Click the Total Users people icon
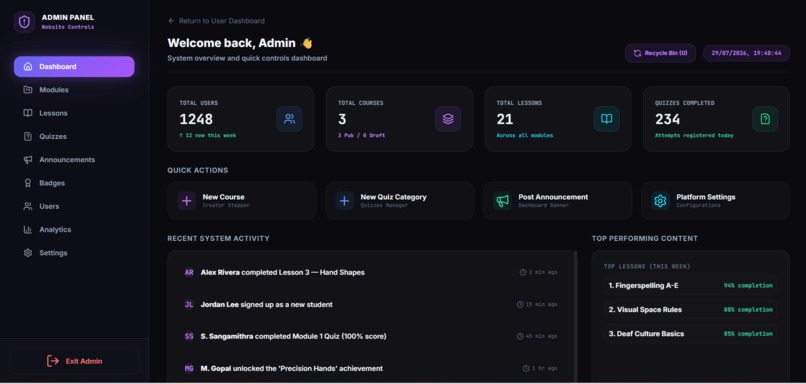This screenshot has width=806, height=384. [289, 119]
